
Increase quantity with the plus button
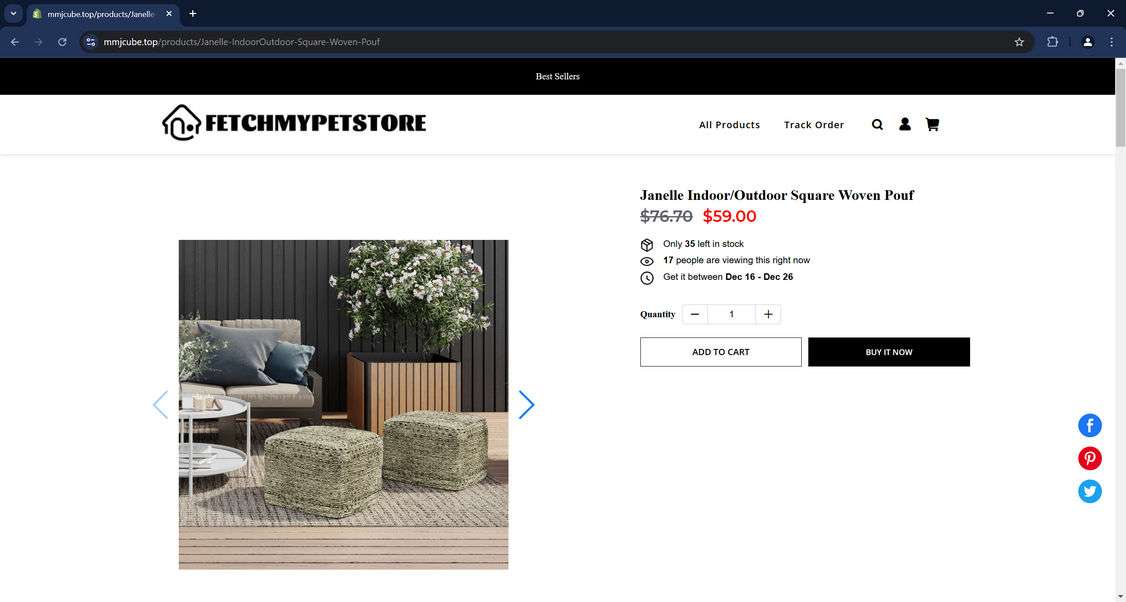point(768,314)
